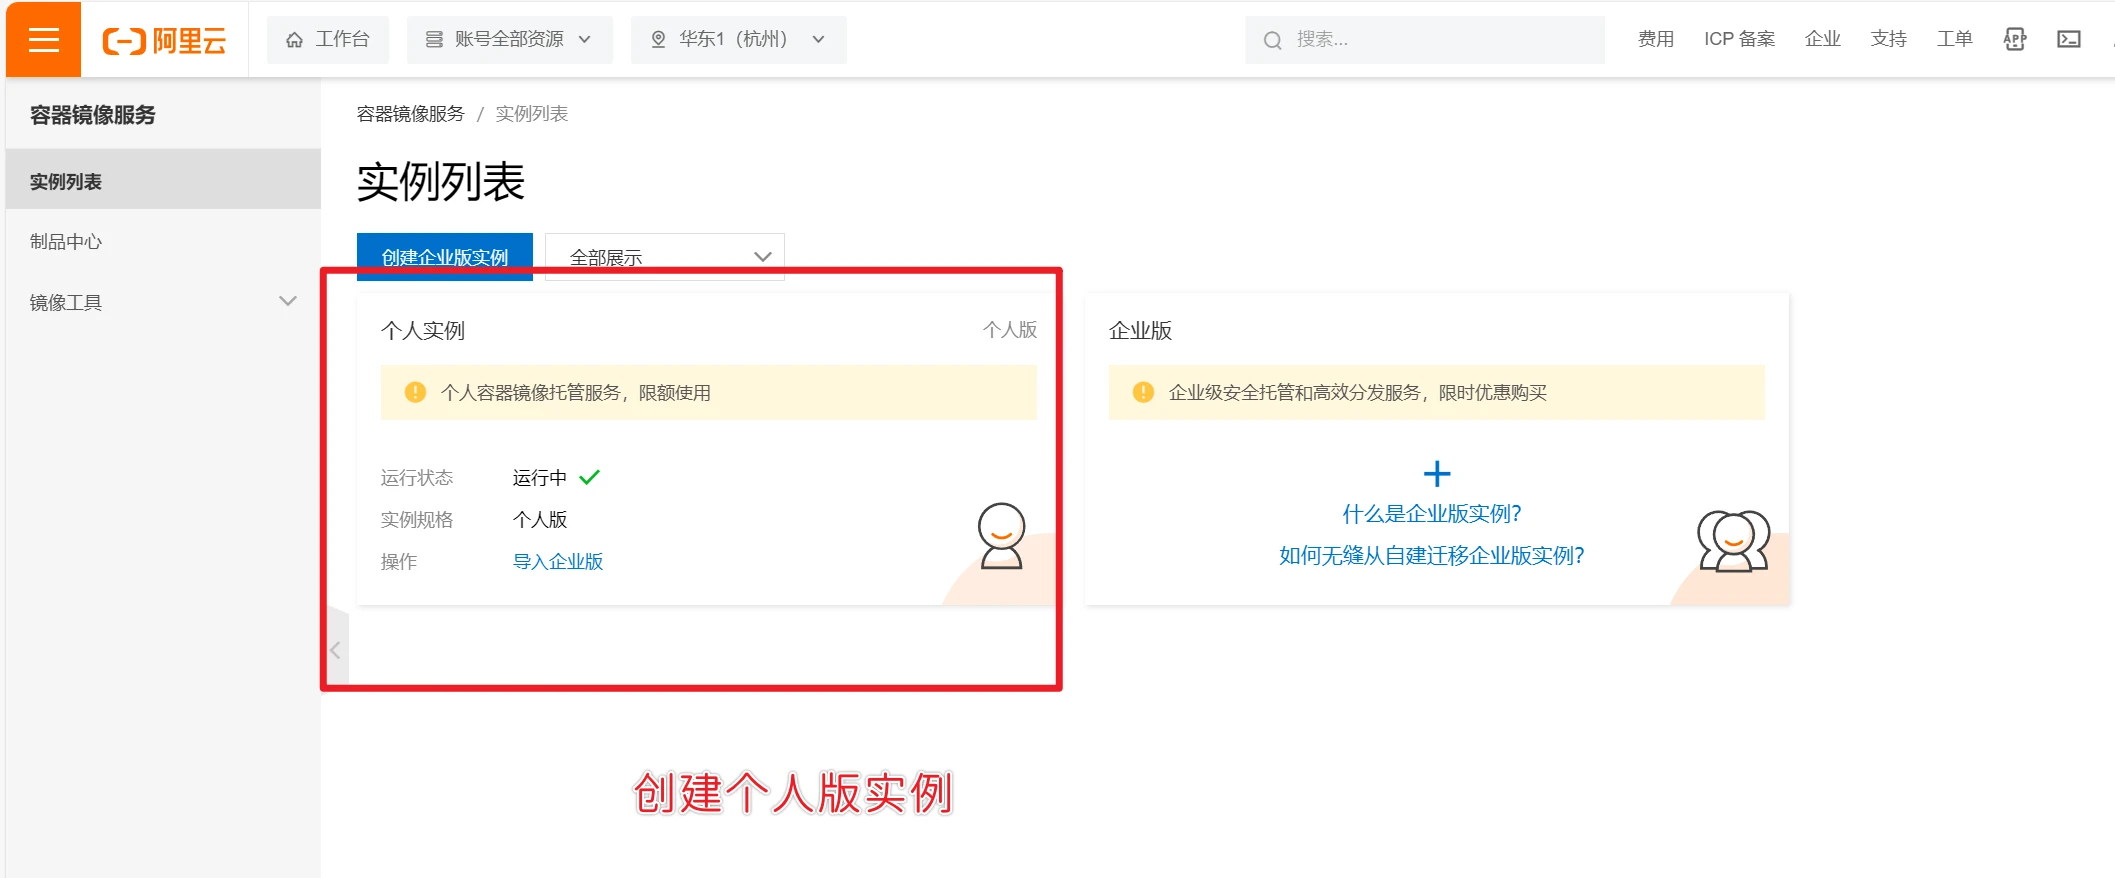2115x878 pixels.
Task: Click the 导入企业版 link
Action: point(557,562)
